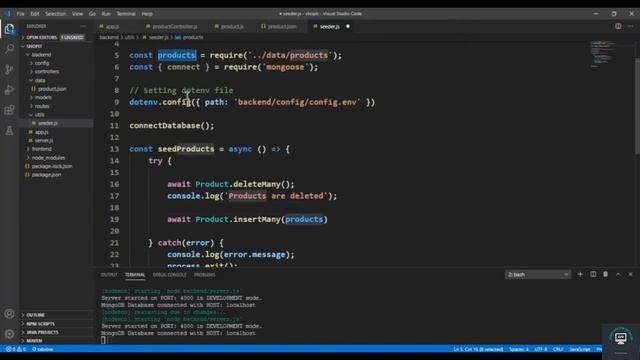Click errors and warnings count in status bar
This screenshot has height=360, width=640.
16,349
